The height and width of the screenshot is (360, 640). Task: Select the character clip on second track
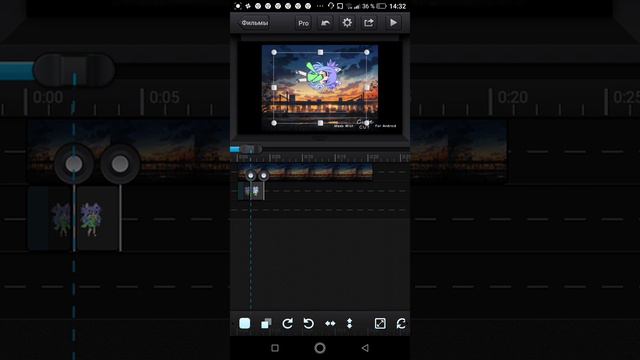coord(251,191)
